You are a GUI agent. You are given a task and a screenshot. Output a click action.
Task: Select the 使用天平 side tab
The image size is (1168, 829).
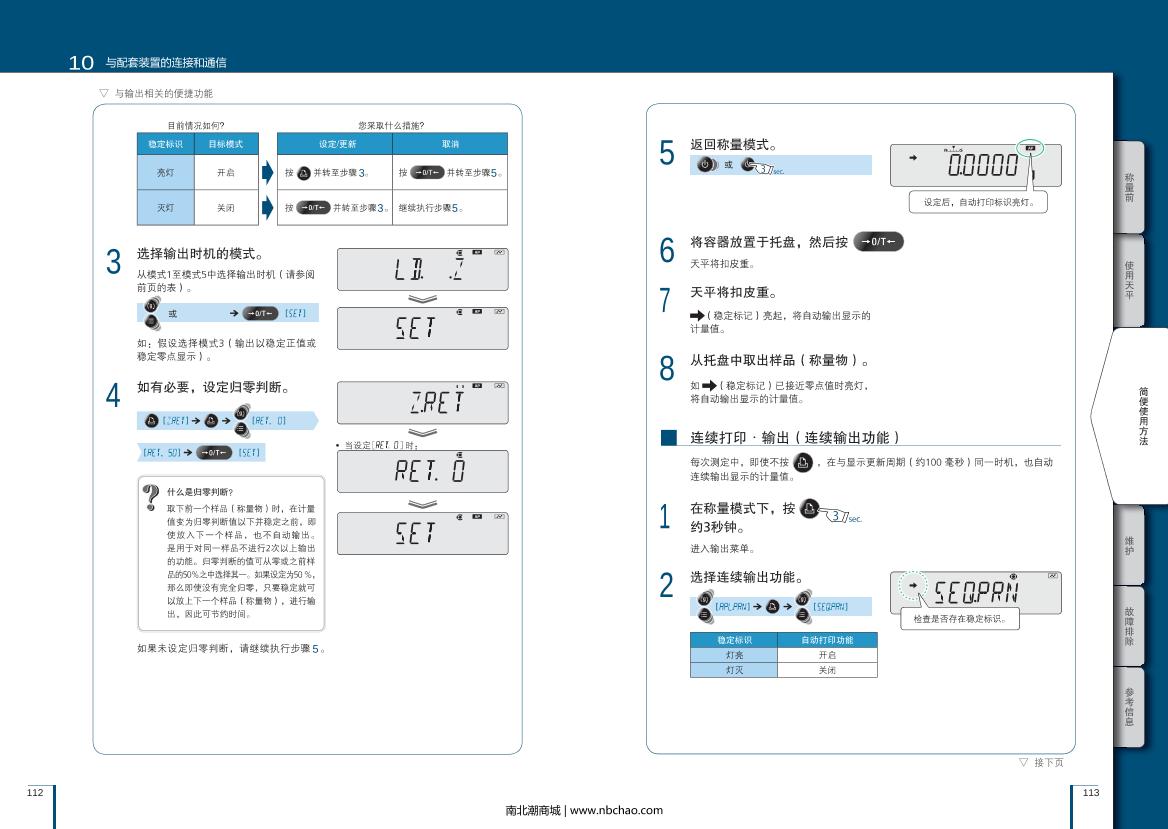[1129, 281]
